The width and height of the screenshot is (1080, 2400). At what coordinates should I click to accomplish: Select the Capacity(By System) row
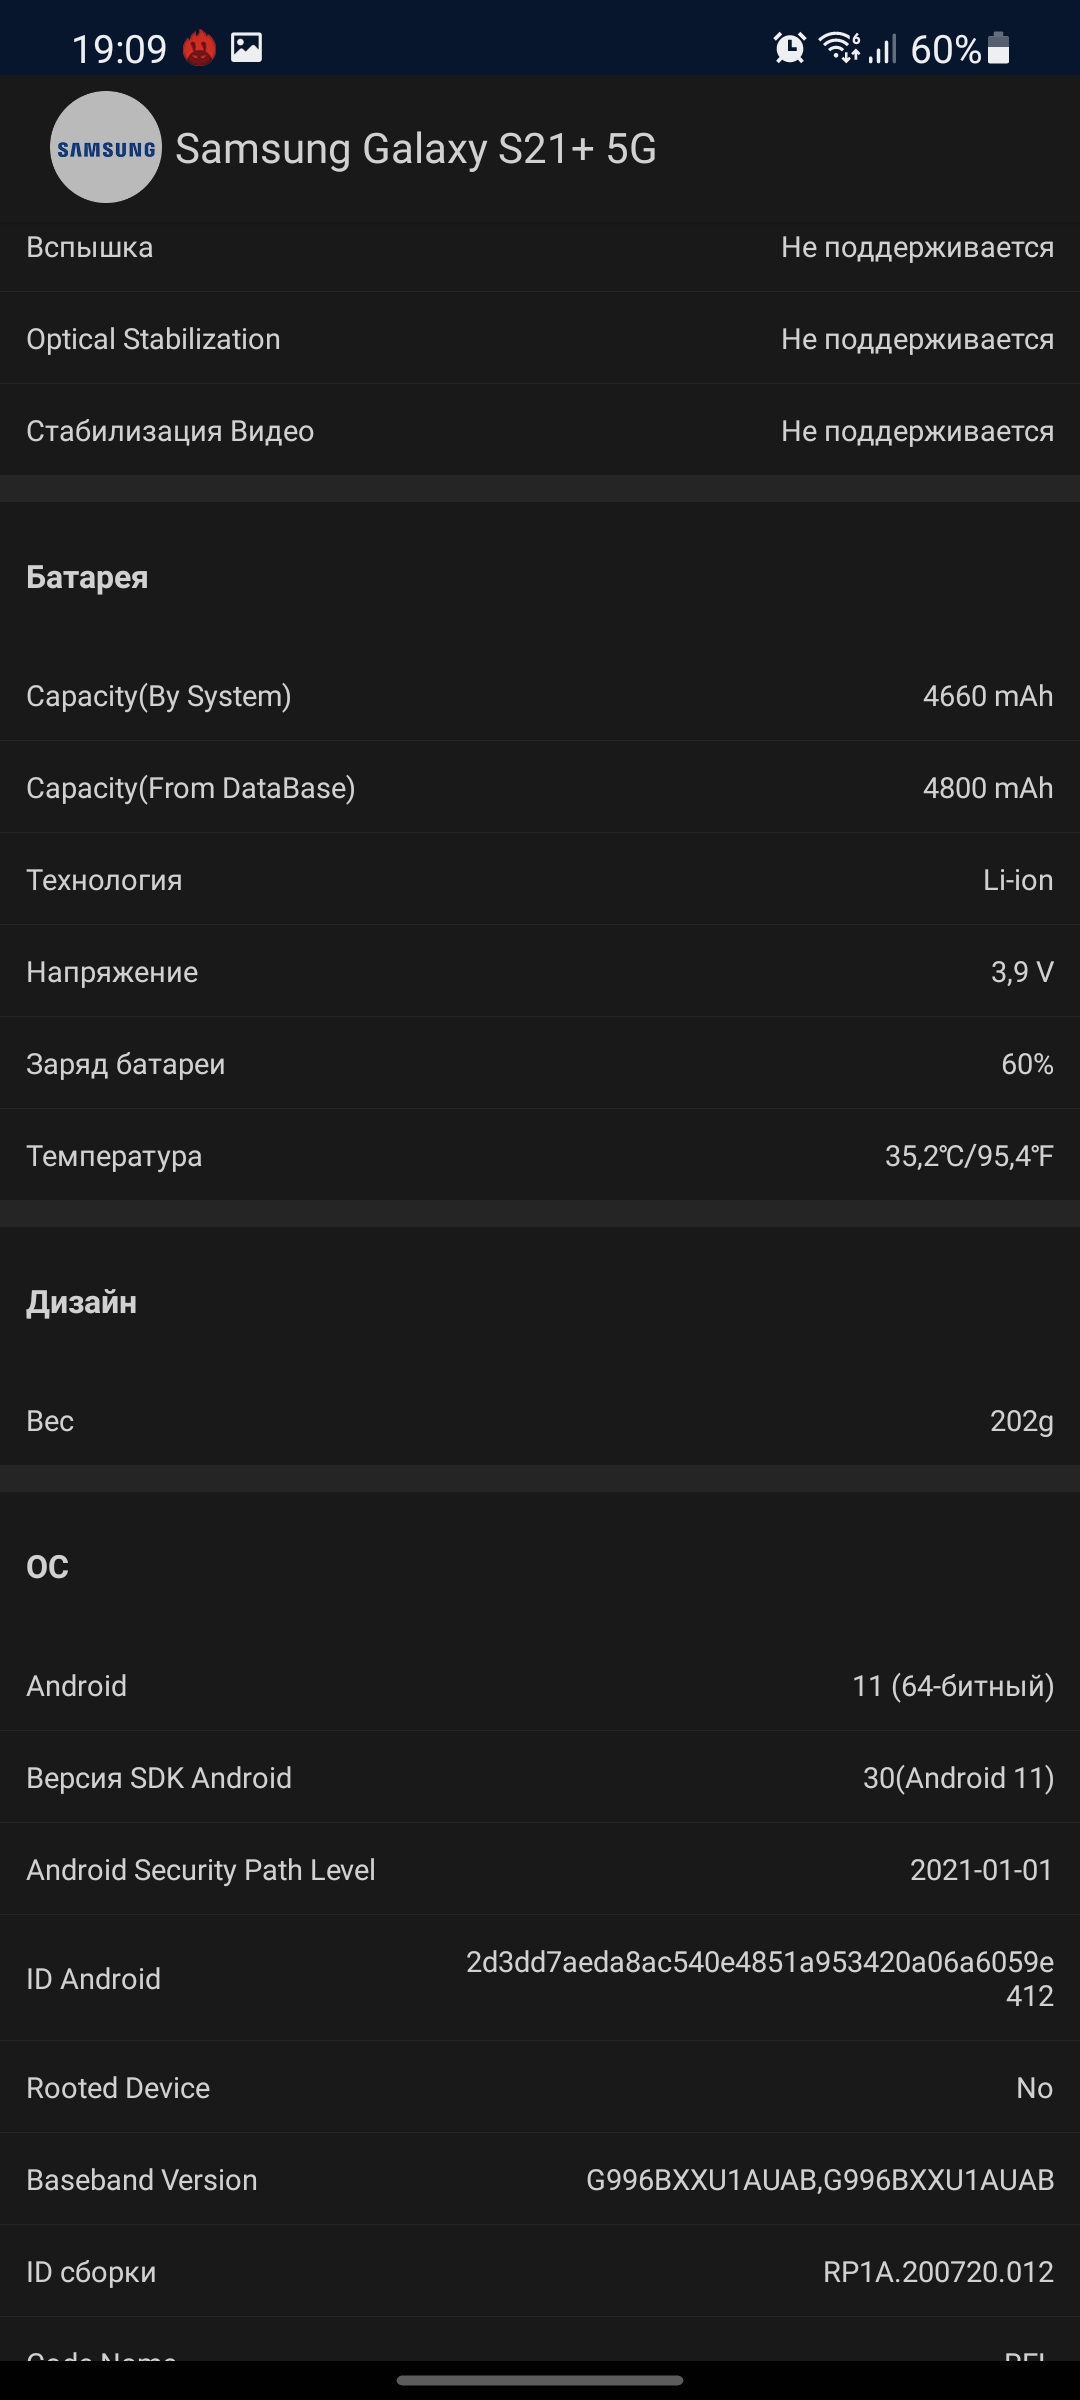[540, 696]
